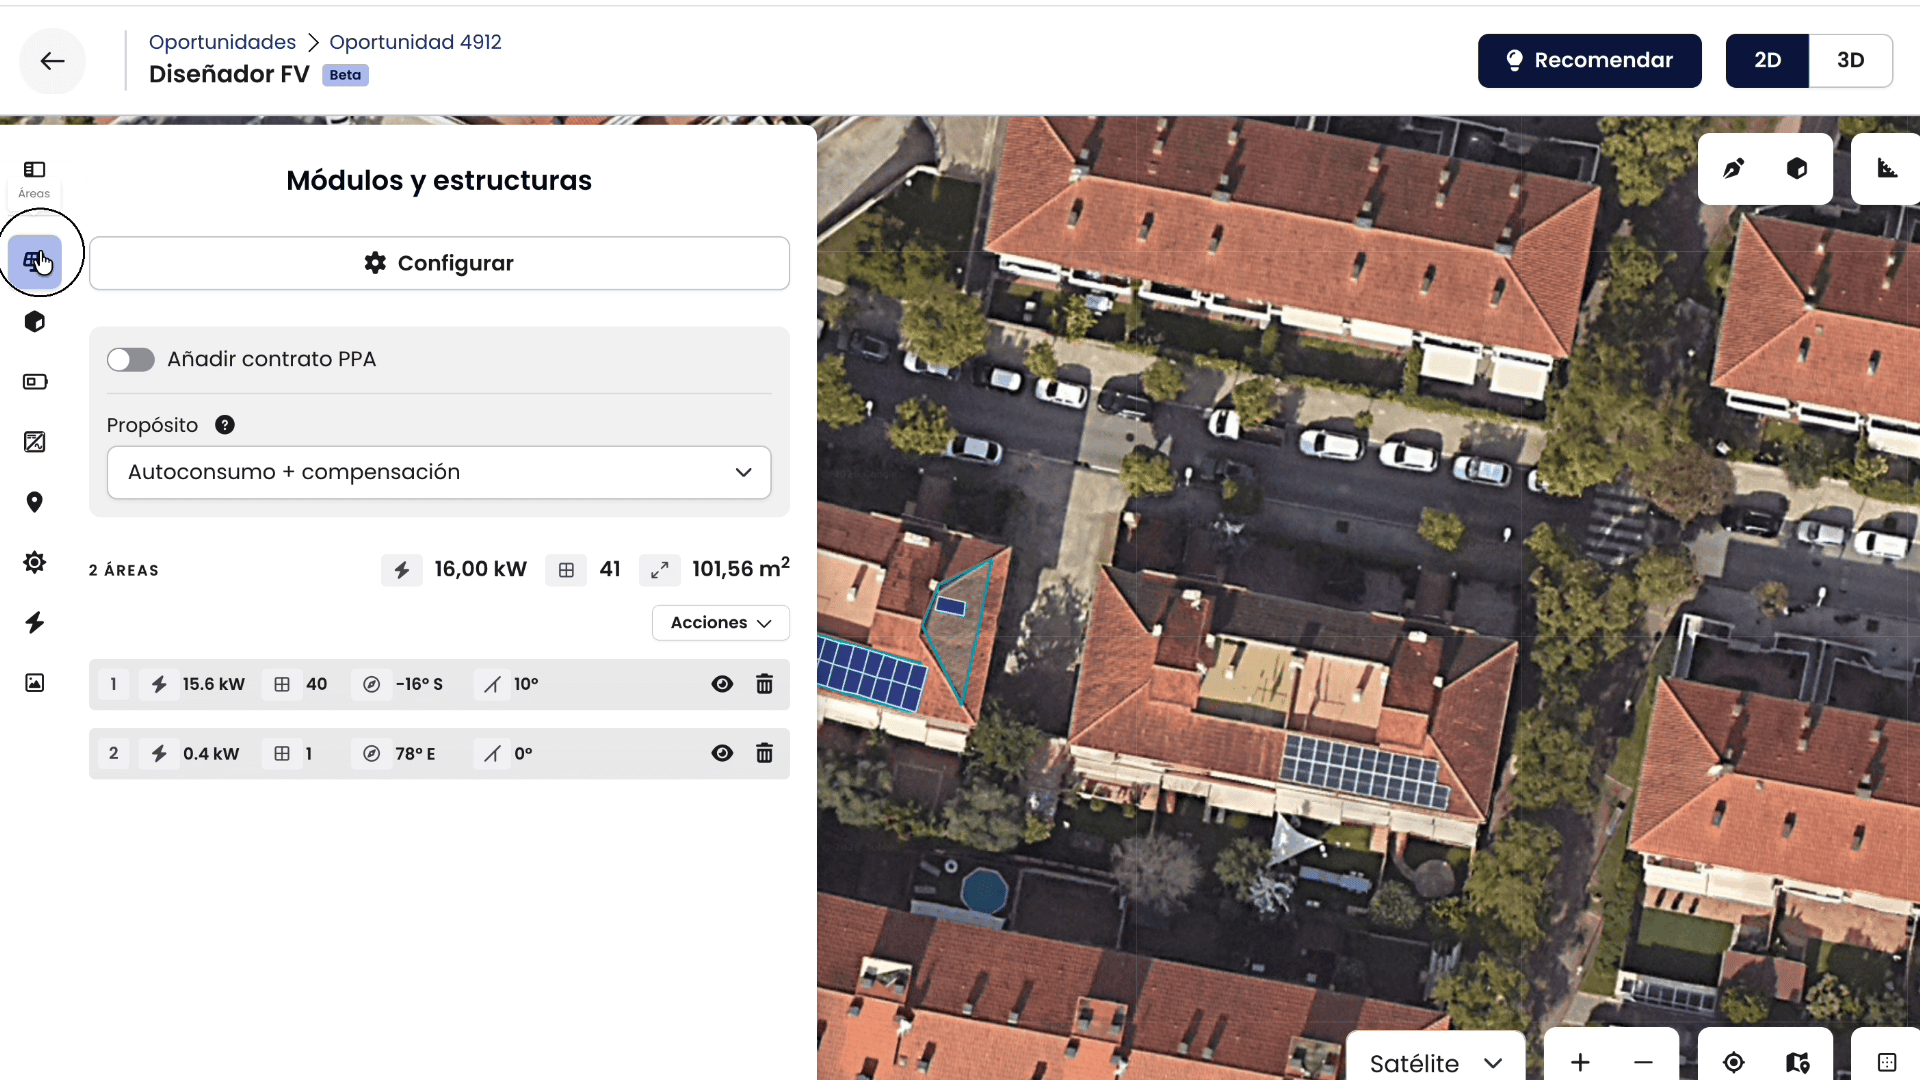Zoom in the map with plus button
The height and width of the screenshot is (1080, 1920).
(1580, 1062)
